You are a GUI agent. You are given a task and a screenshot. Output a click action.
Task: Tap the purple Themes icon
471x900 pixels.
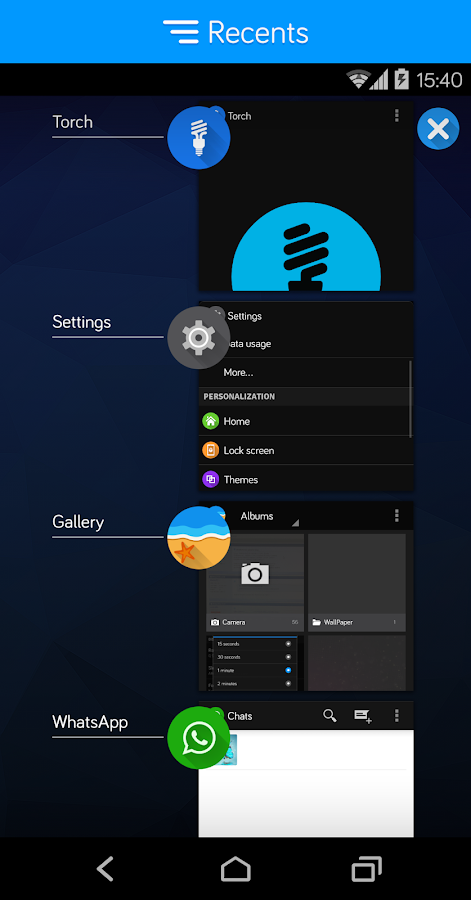(x=211, y=479)
